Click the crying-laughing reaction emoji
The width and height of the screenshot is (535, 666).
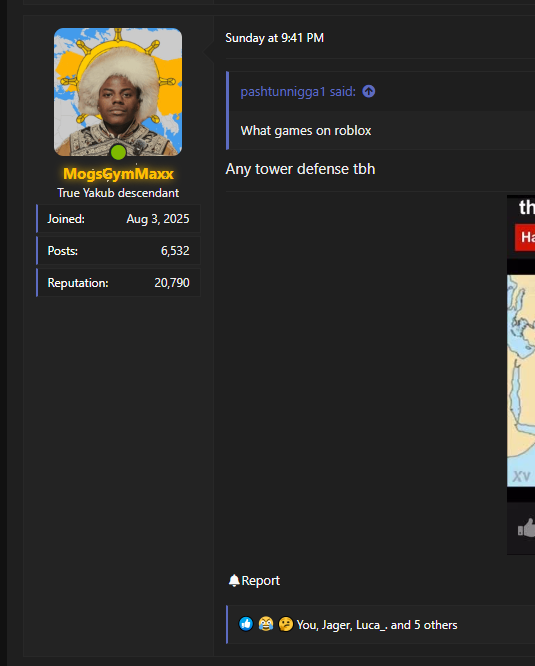[266, 624]
